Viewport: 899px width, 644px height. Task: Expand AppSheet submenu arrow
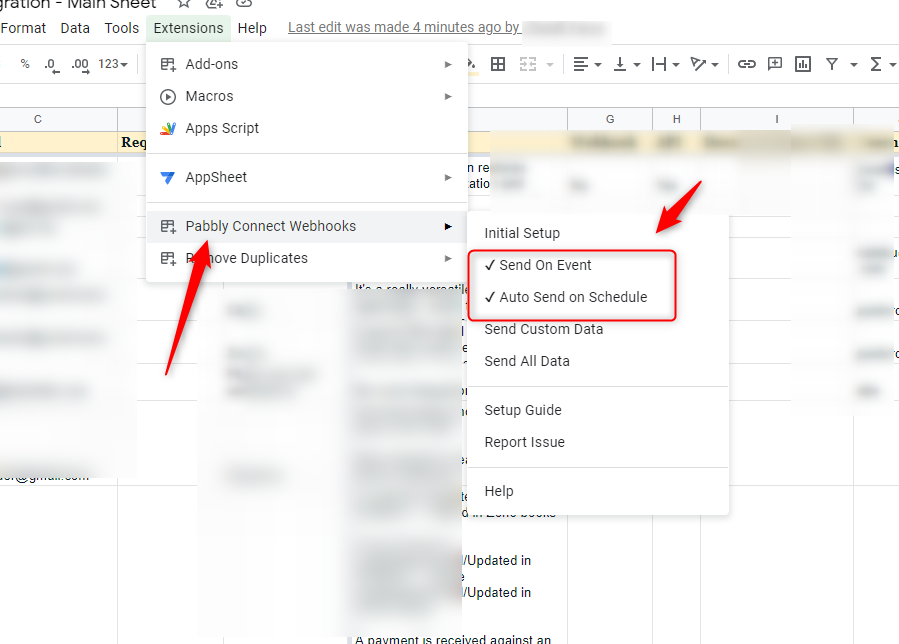448,178
